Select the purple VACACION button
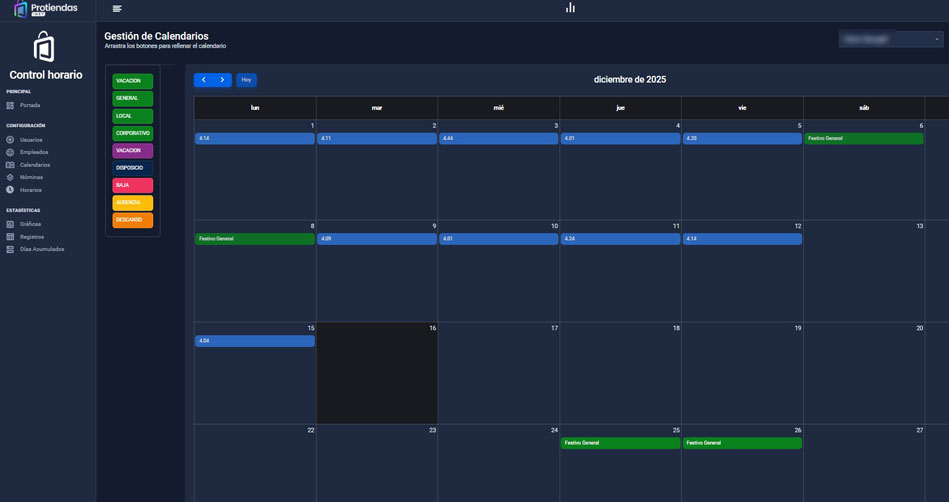The width and height of the screenshot is (949, 502). pos(133,151)
